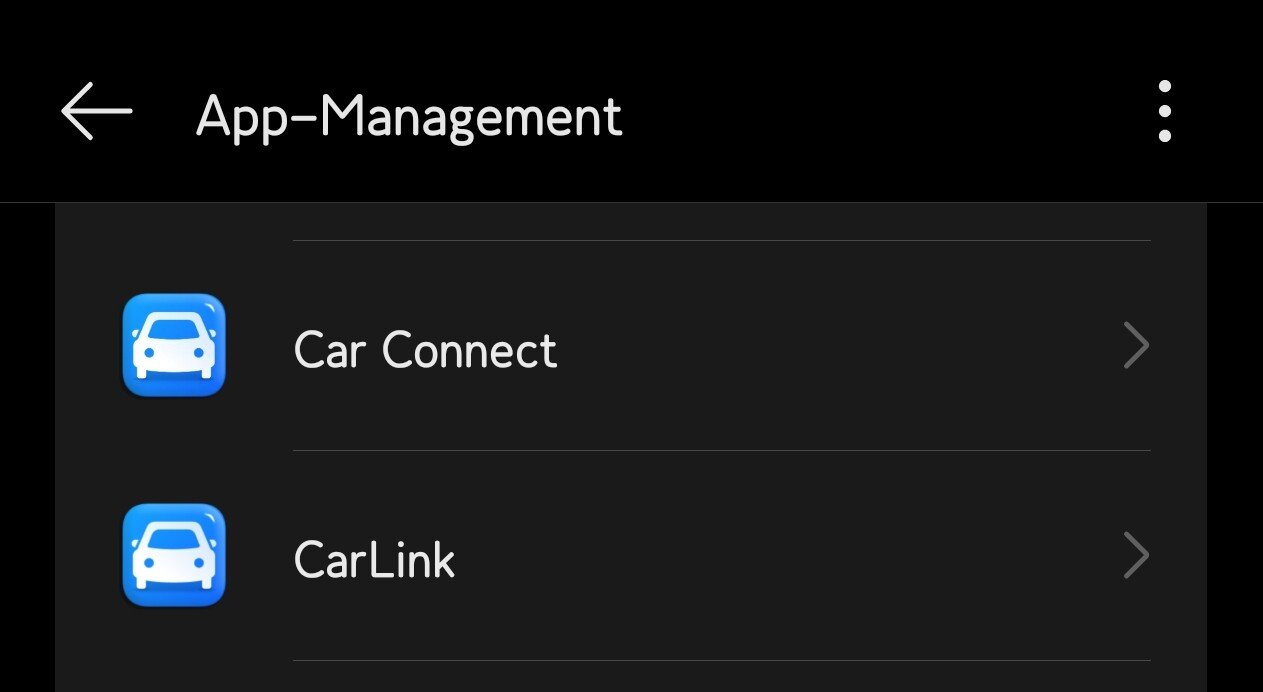The height and width of the screenshot is (692, 1263).
Task: Open the CarLink list entry
Action: (630, 556)
